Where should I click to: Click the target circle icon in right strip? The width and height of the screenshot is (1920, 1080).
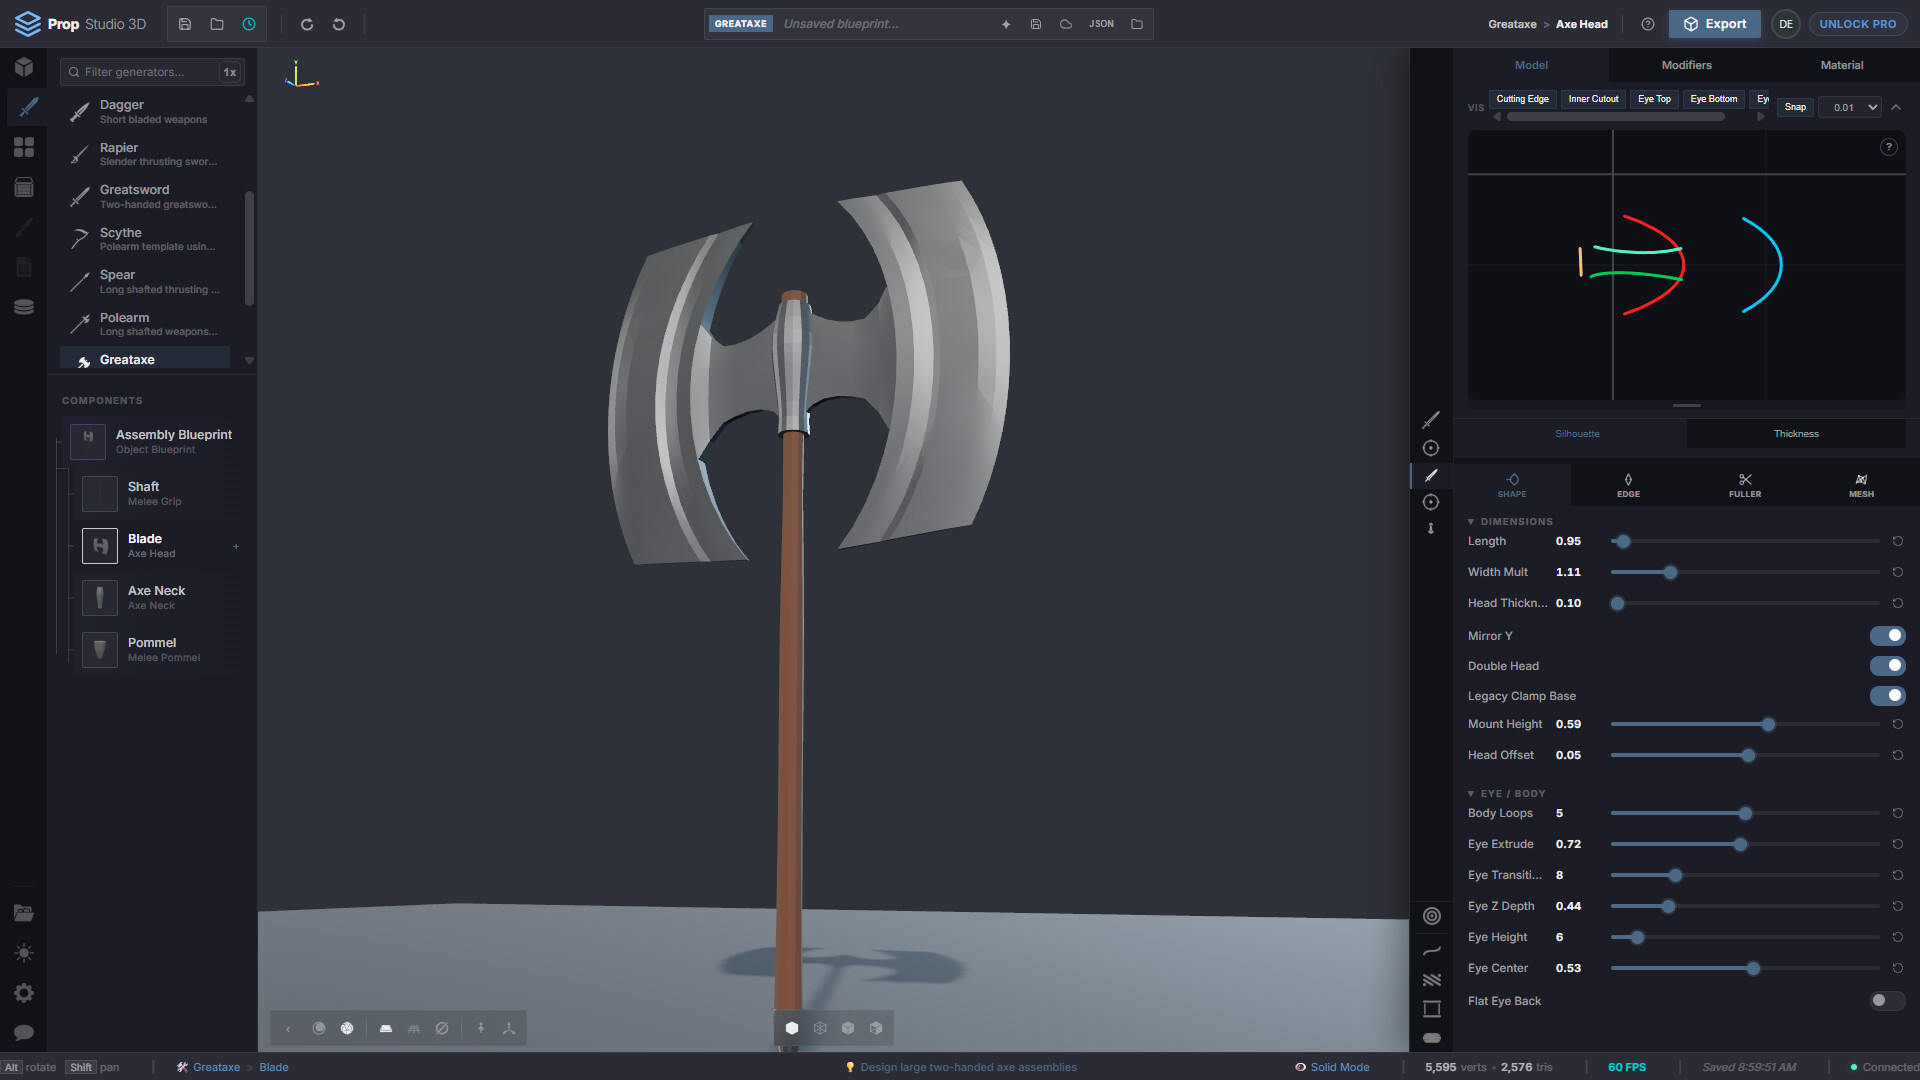point(1432,916)
